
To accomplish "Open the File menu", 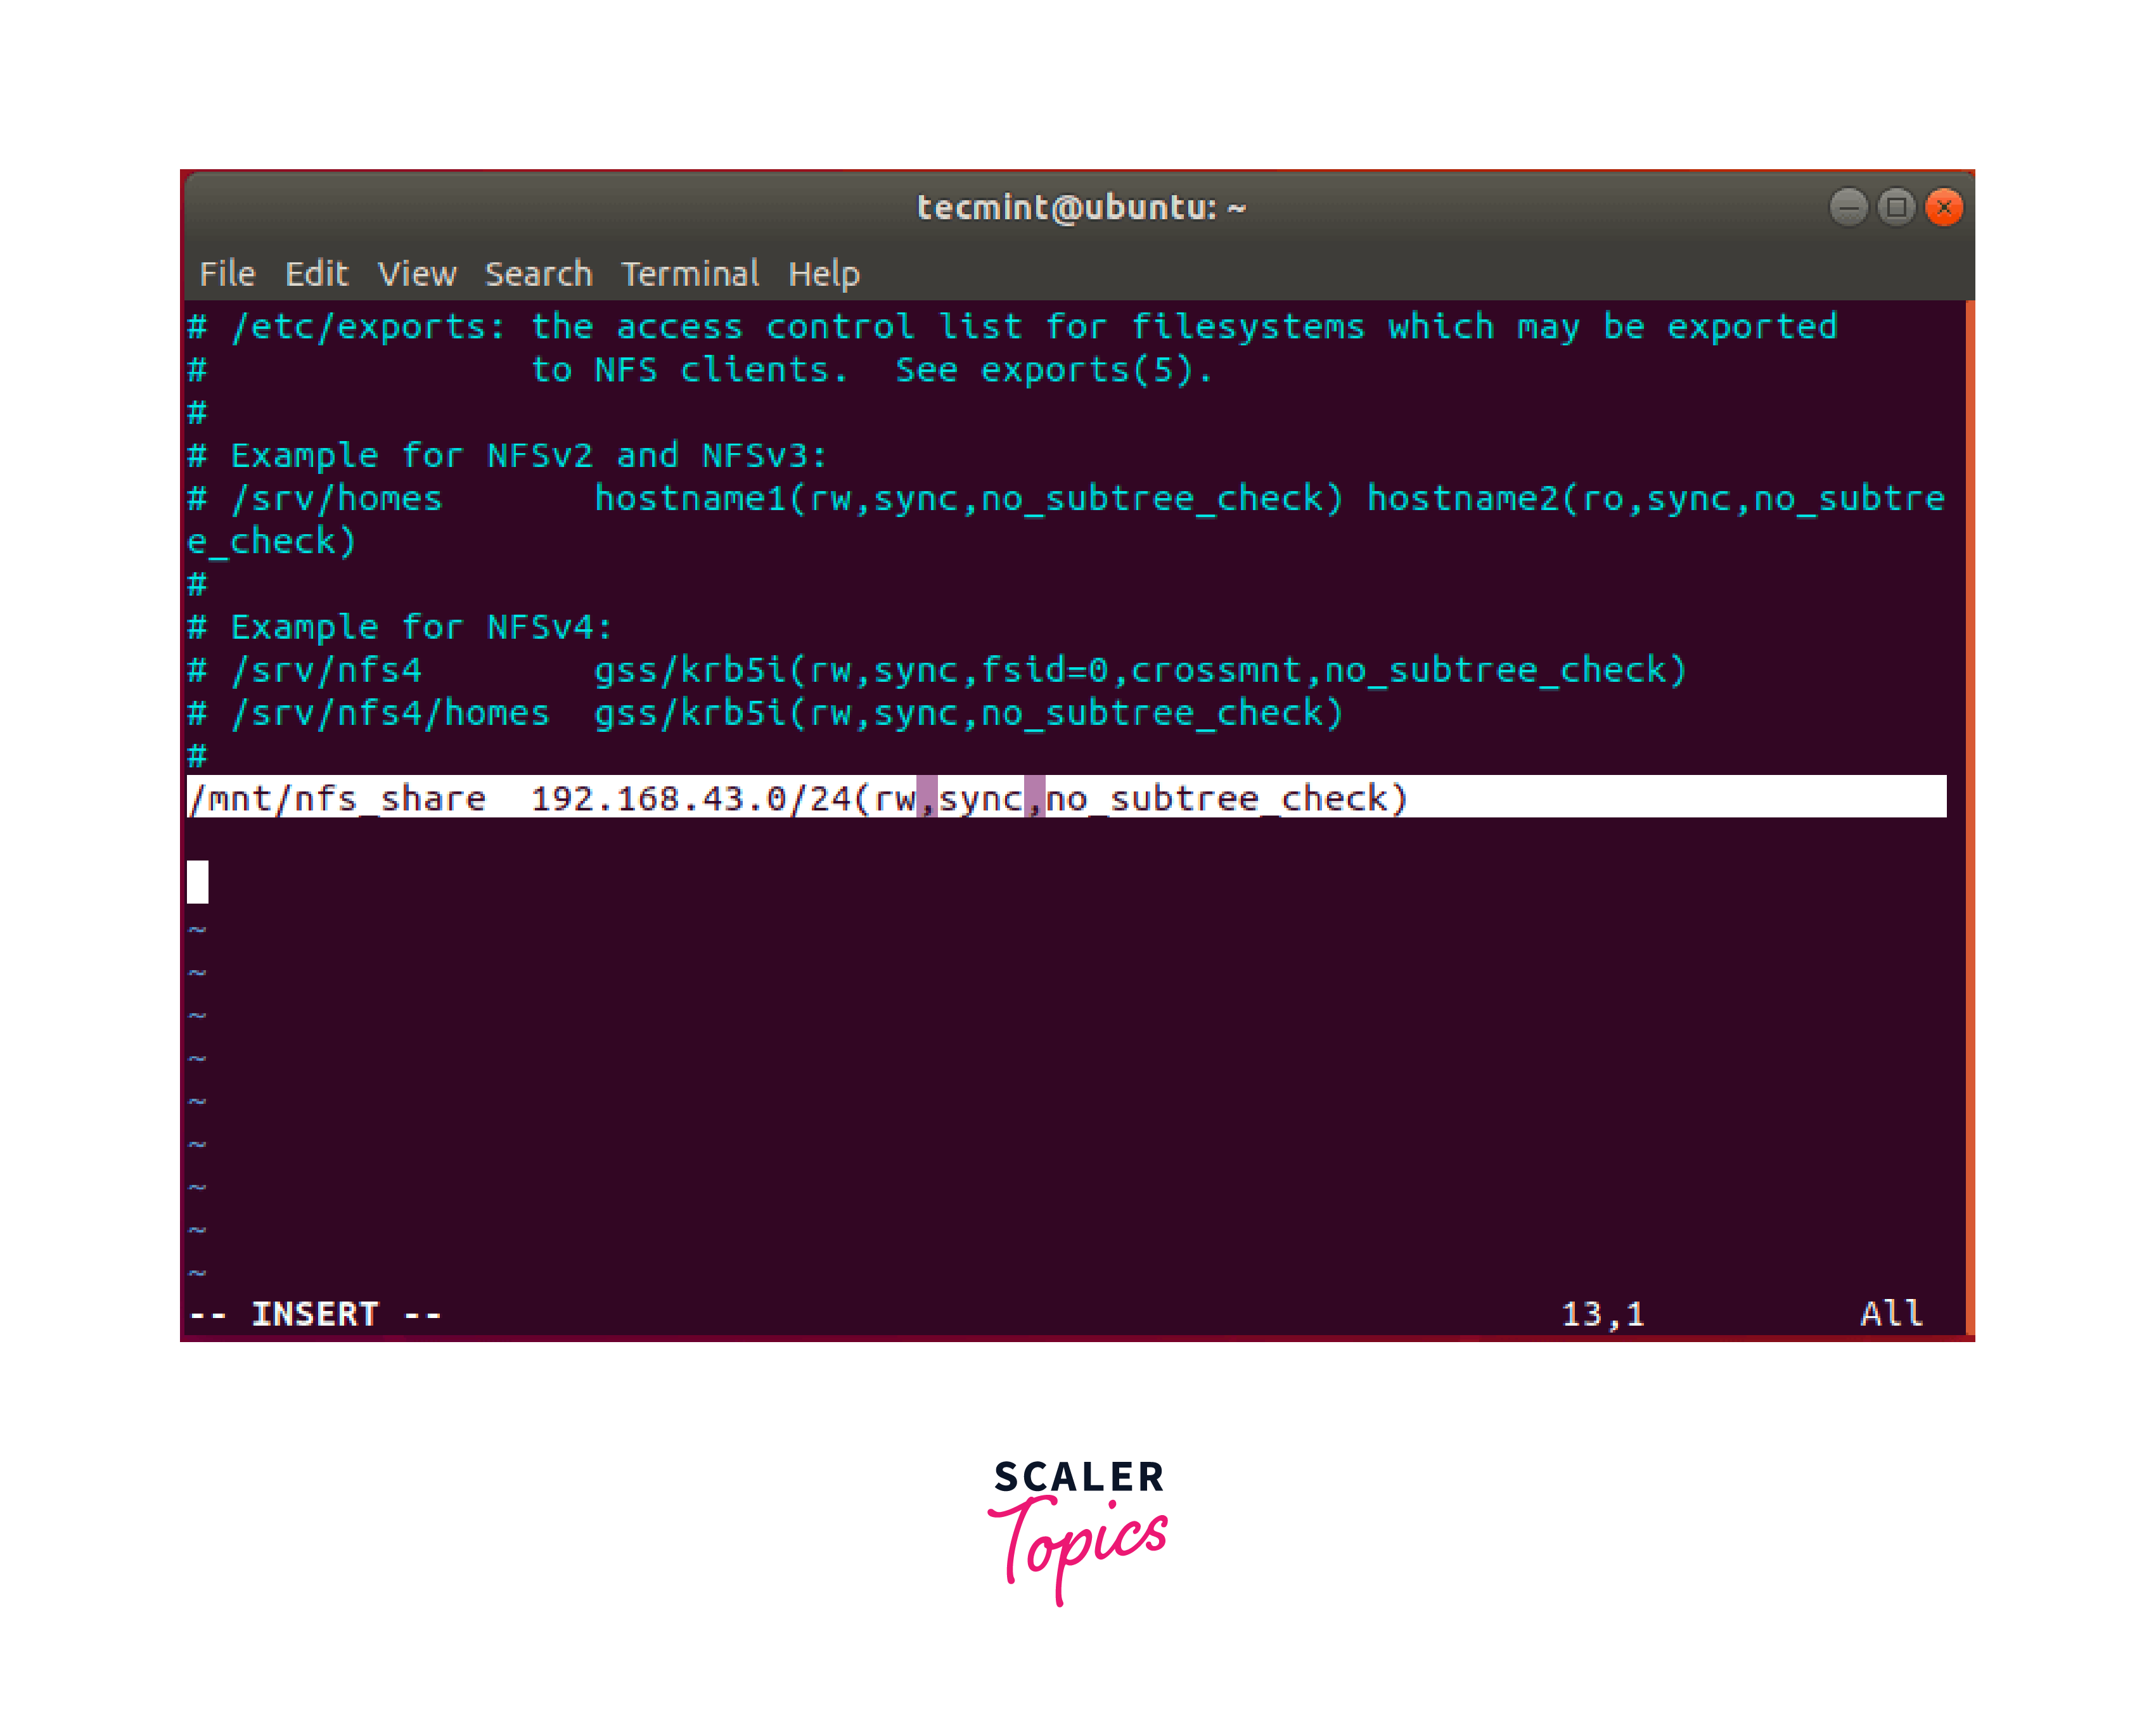I will tap(227, 273).
